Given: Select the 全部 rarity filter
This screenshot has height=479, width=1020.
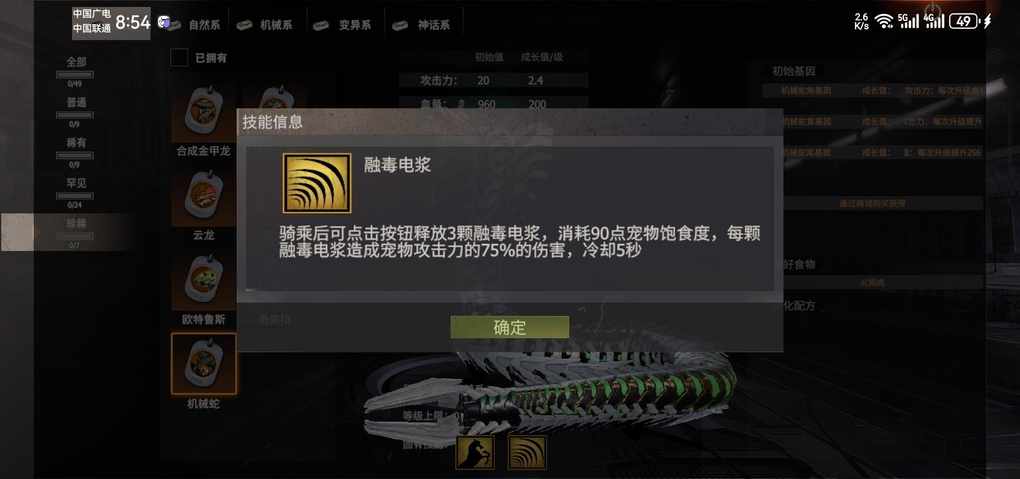Looking at the screenshot, I should coord(75,62).
